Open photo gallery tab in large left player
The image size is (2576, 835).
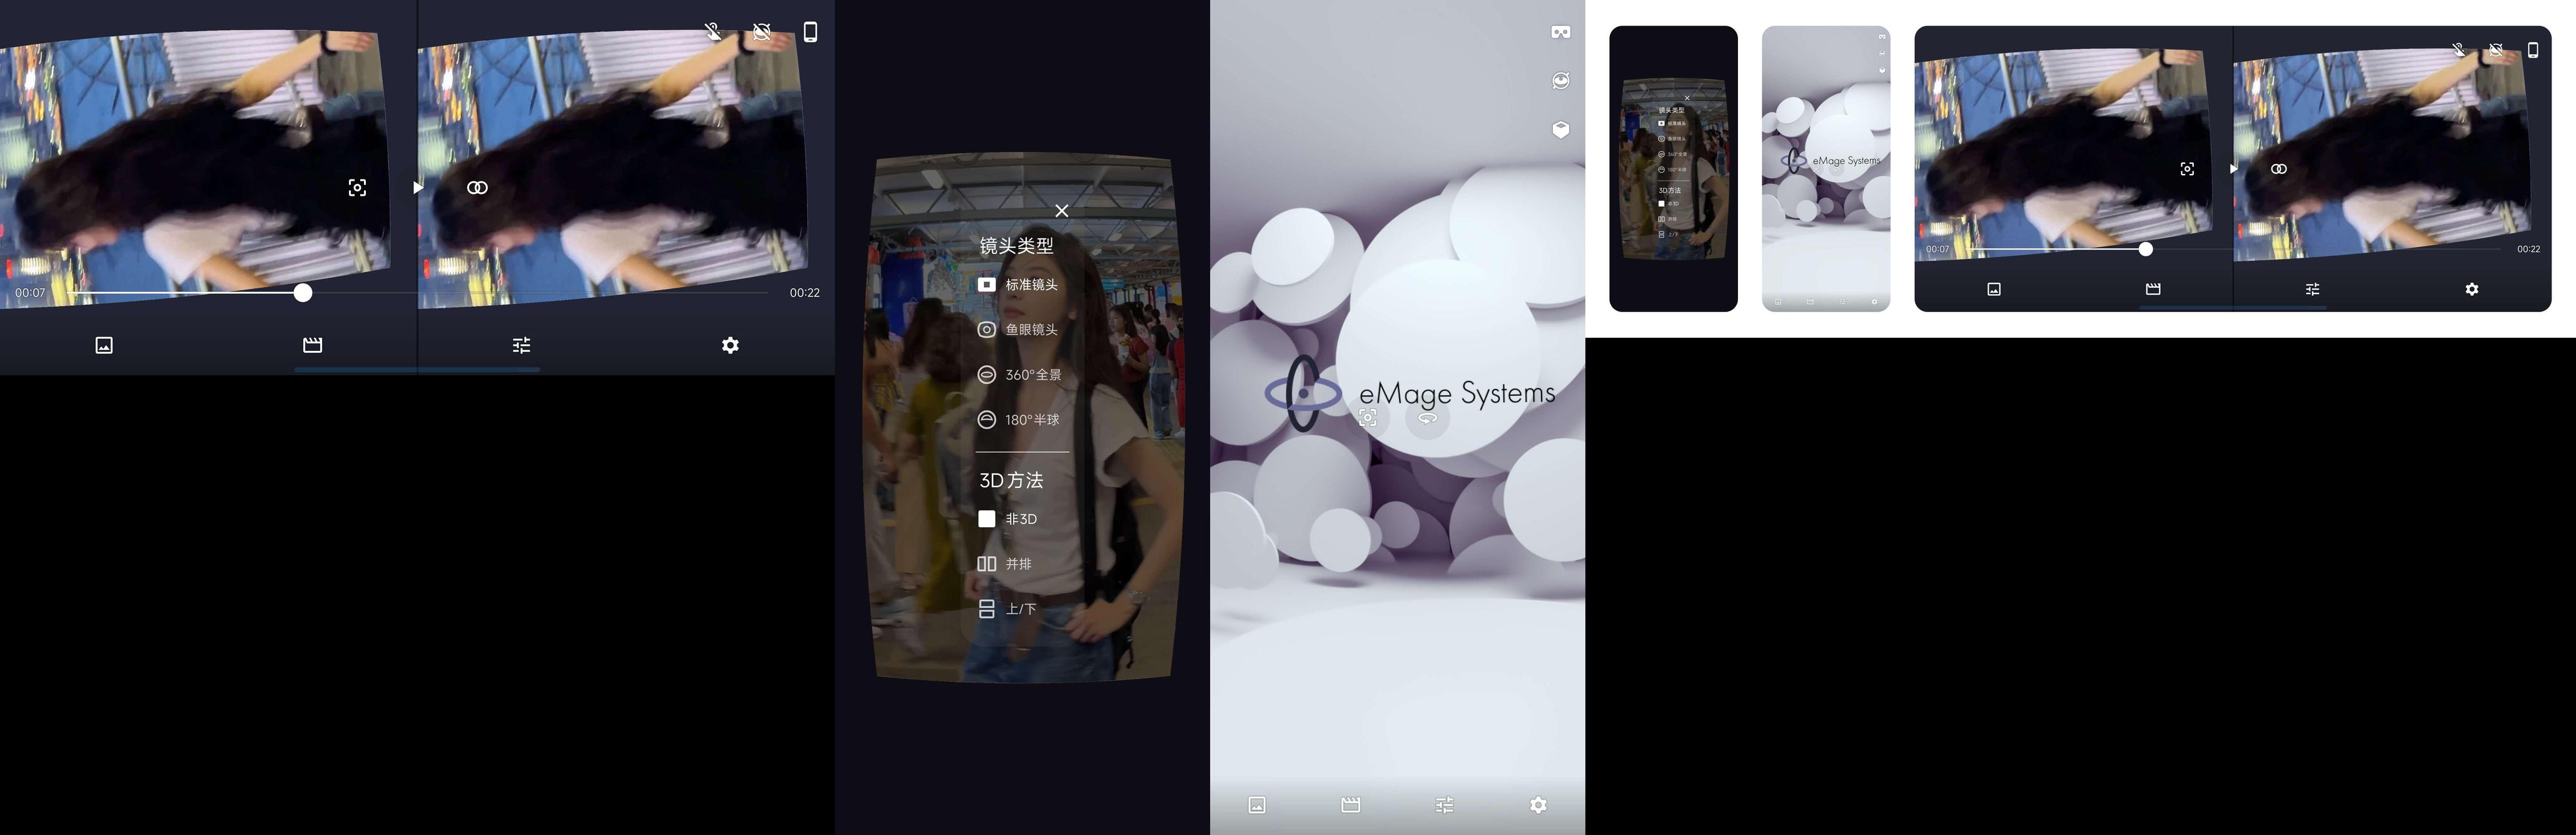(x=104, y=345)
